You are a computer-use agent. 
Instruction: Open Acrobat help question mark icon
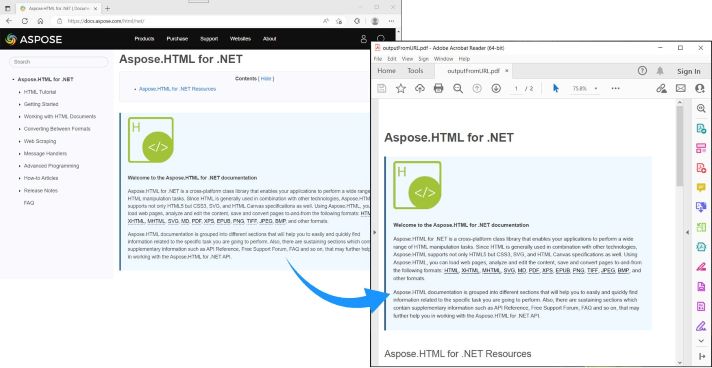pos(642,71)
